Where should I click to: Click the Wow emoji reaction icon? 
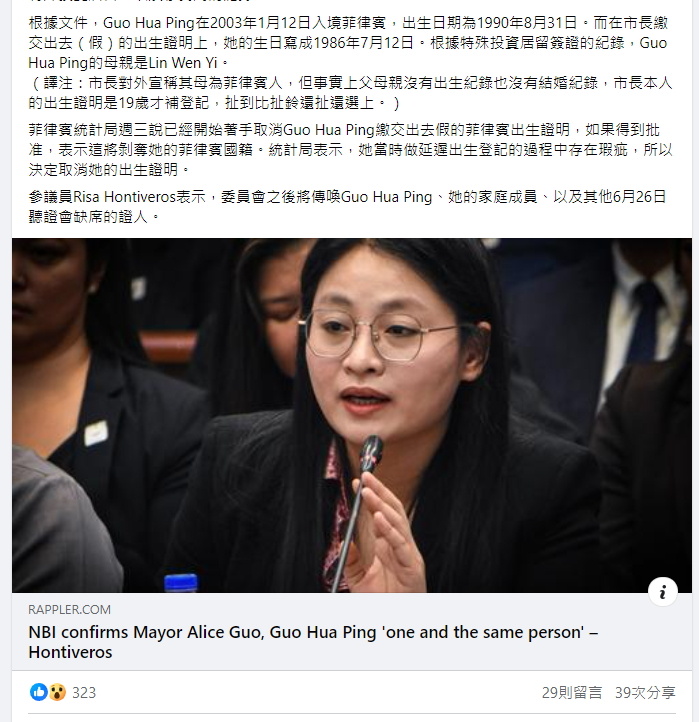57,692
